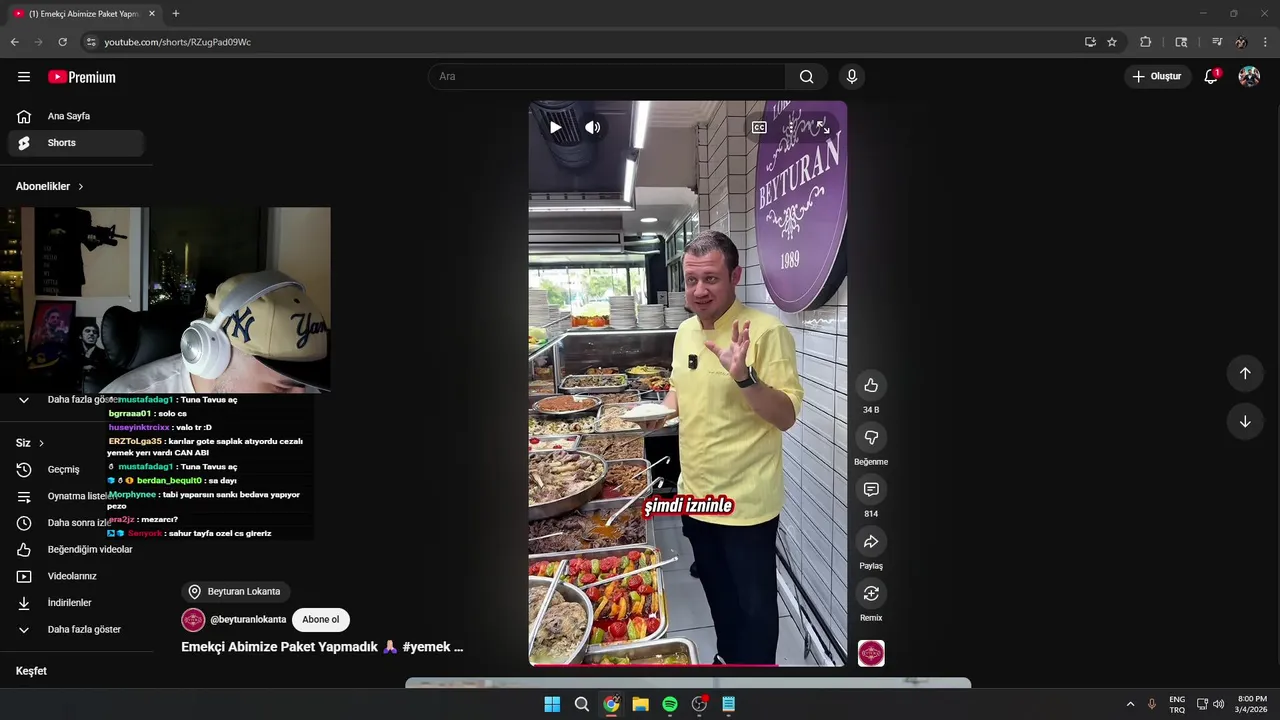Screen dimensions: 1280x720
Task: Select Shorts in the sidebar
Action: (x=76, y=143)
